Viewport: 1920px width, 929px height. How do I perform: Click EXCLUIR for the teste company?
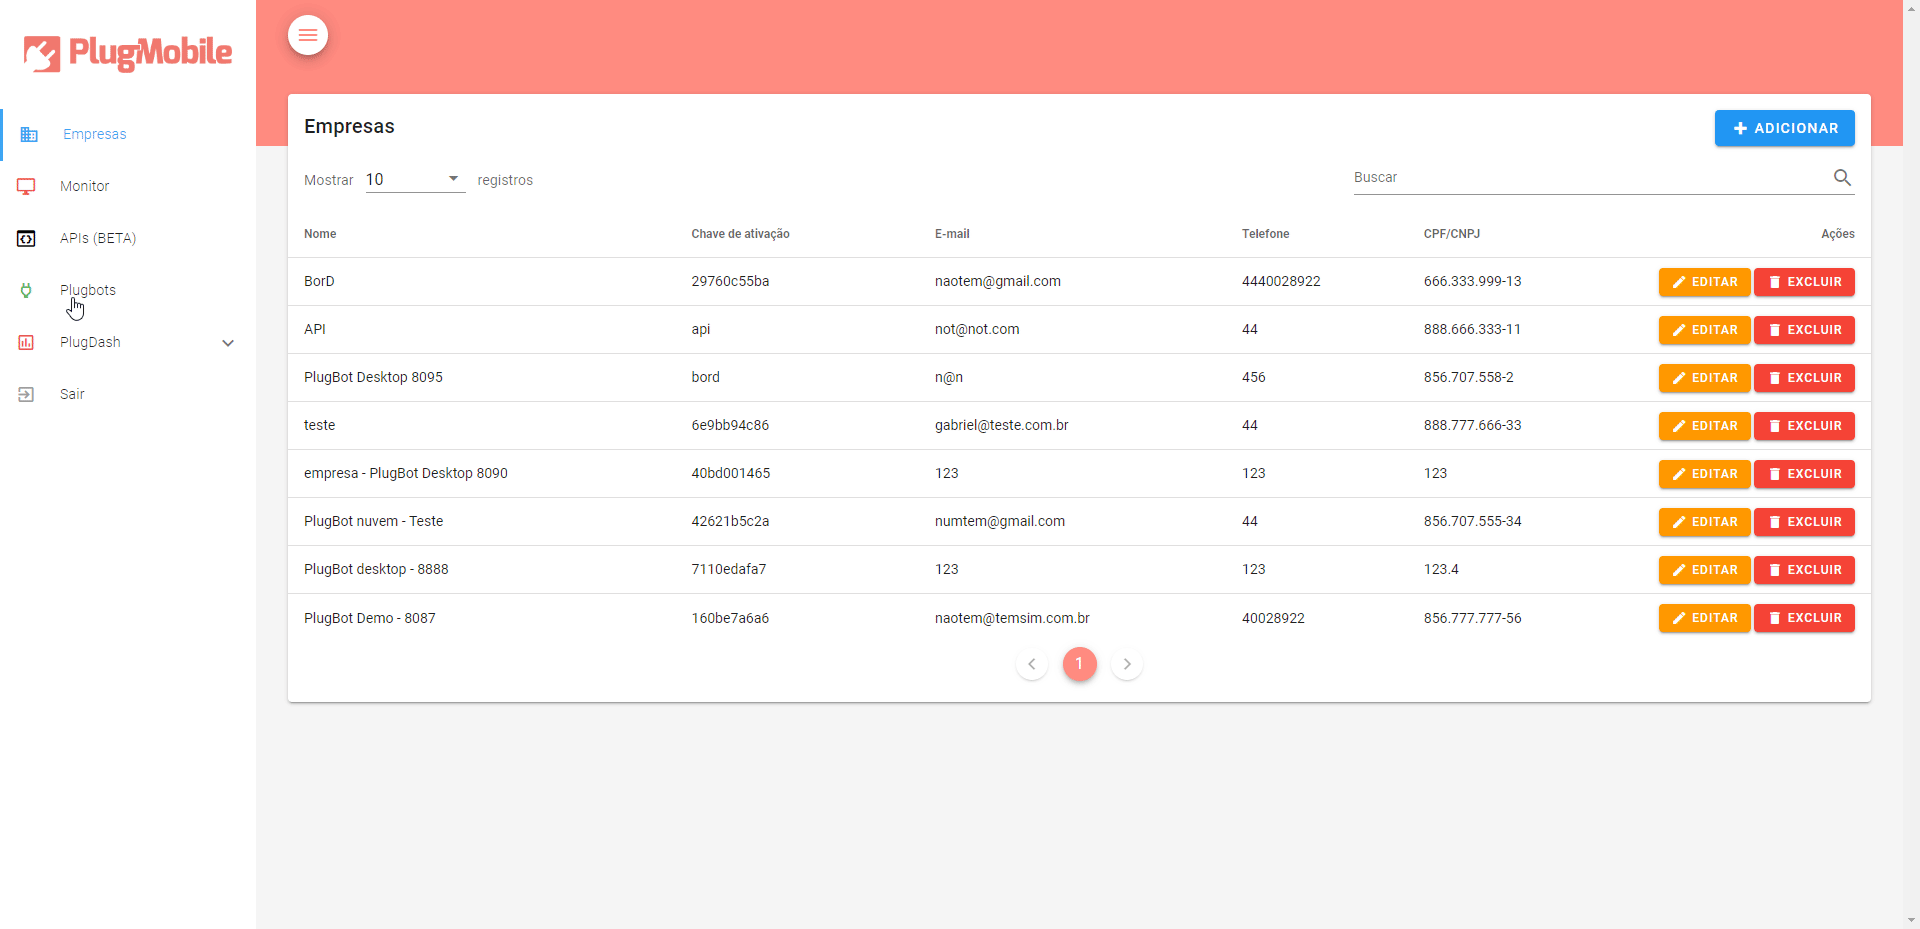[1805, 426]
